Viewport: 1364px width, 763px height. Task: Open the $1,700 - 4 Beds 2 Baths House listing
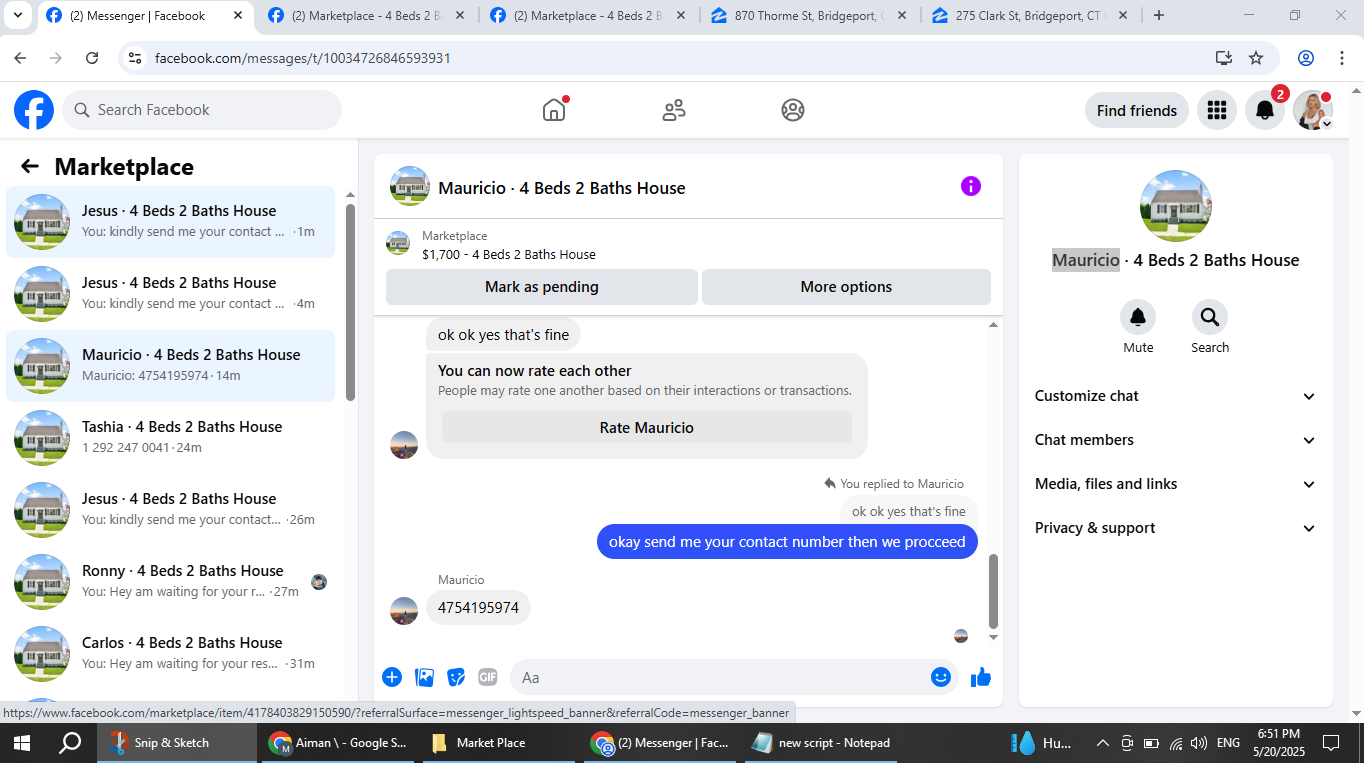coord(508,254)
